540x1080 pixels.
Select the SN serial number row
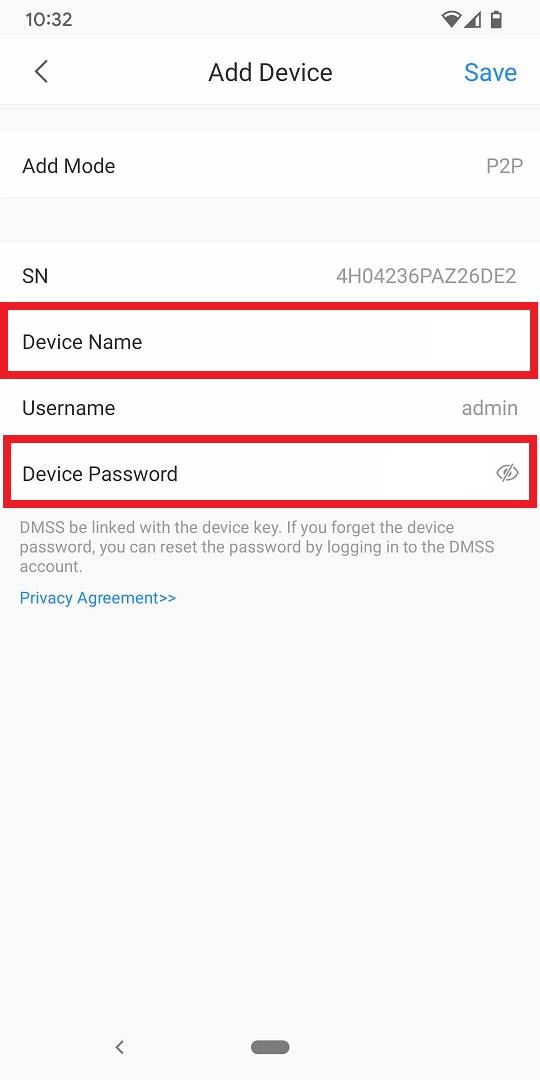pyautogui.click(x=270, y=276)
